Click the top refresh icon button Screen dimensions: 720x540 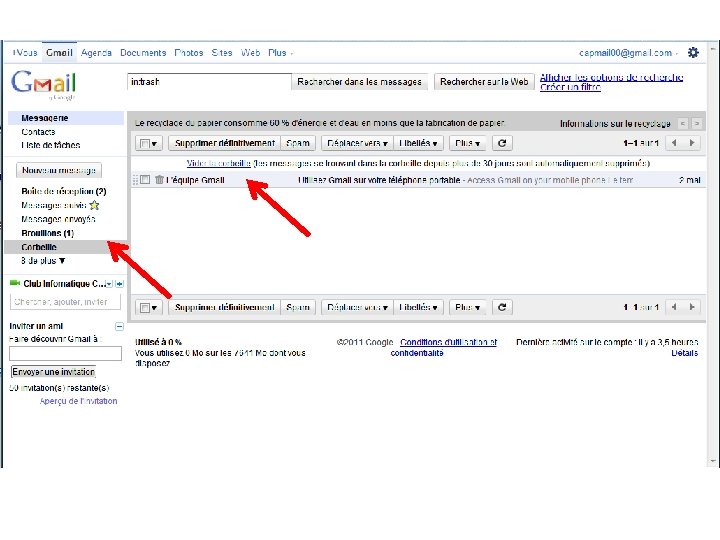pos(502,143)
